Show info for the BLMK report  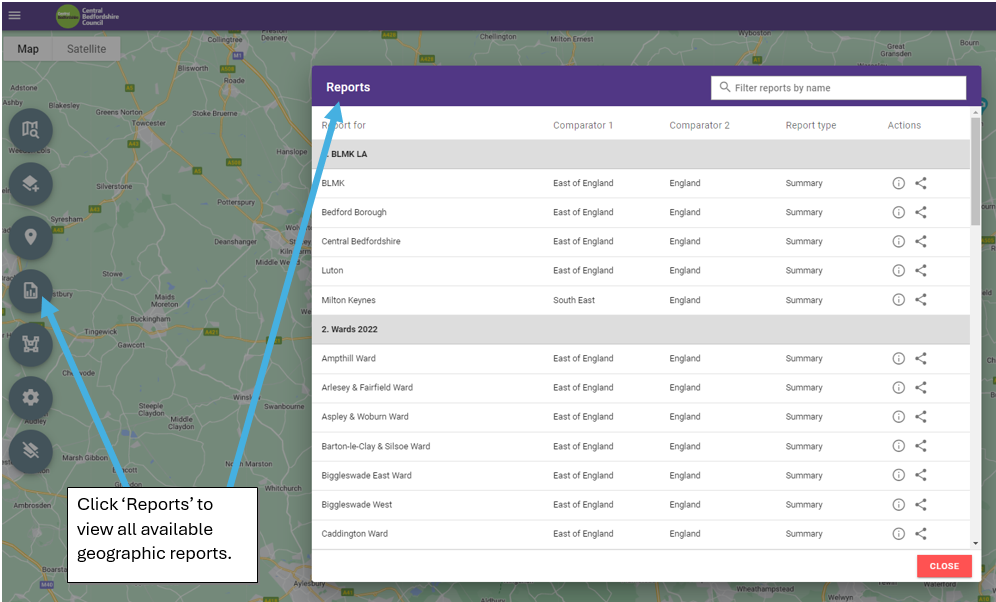click(898, 183)
